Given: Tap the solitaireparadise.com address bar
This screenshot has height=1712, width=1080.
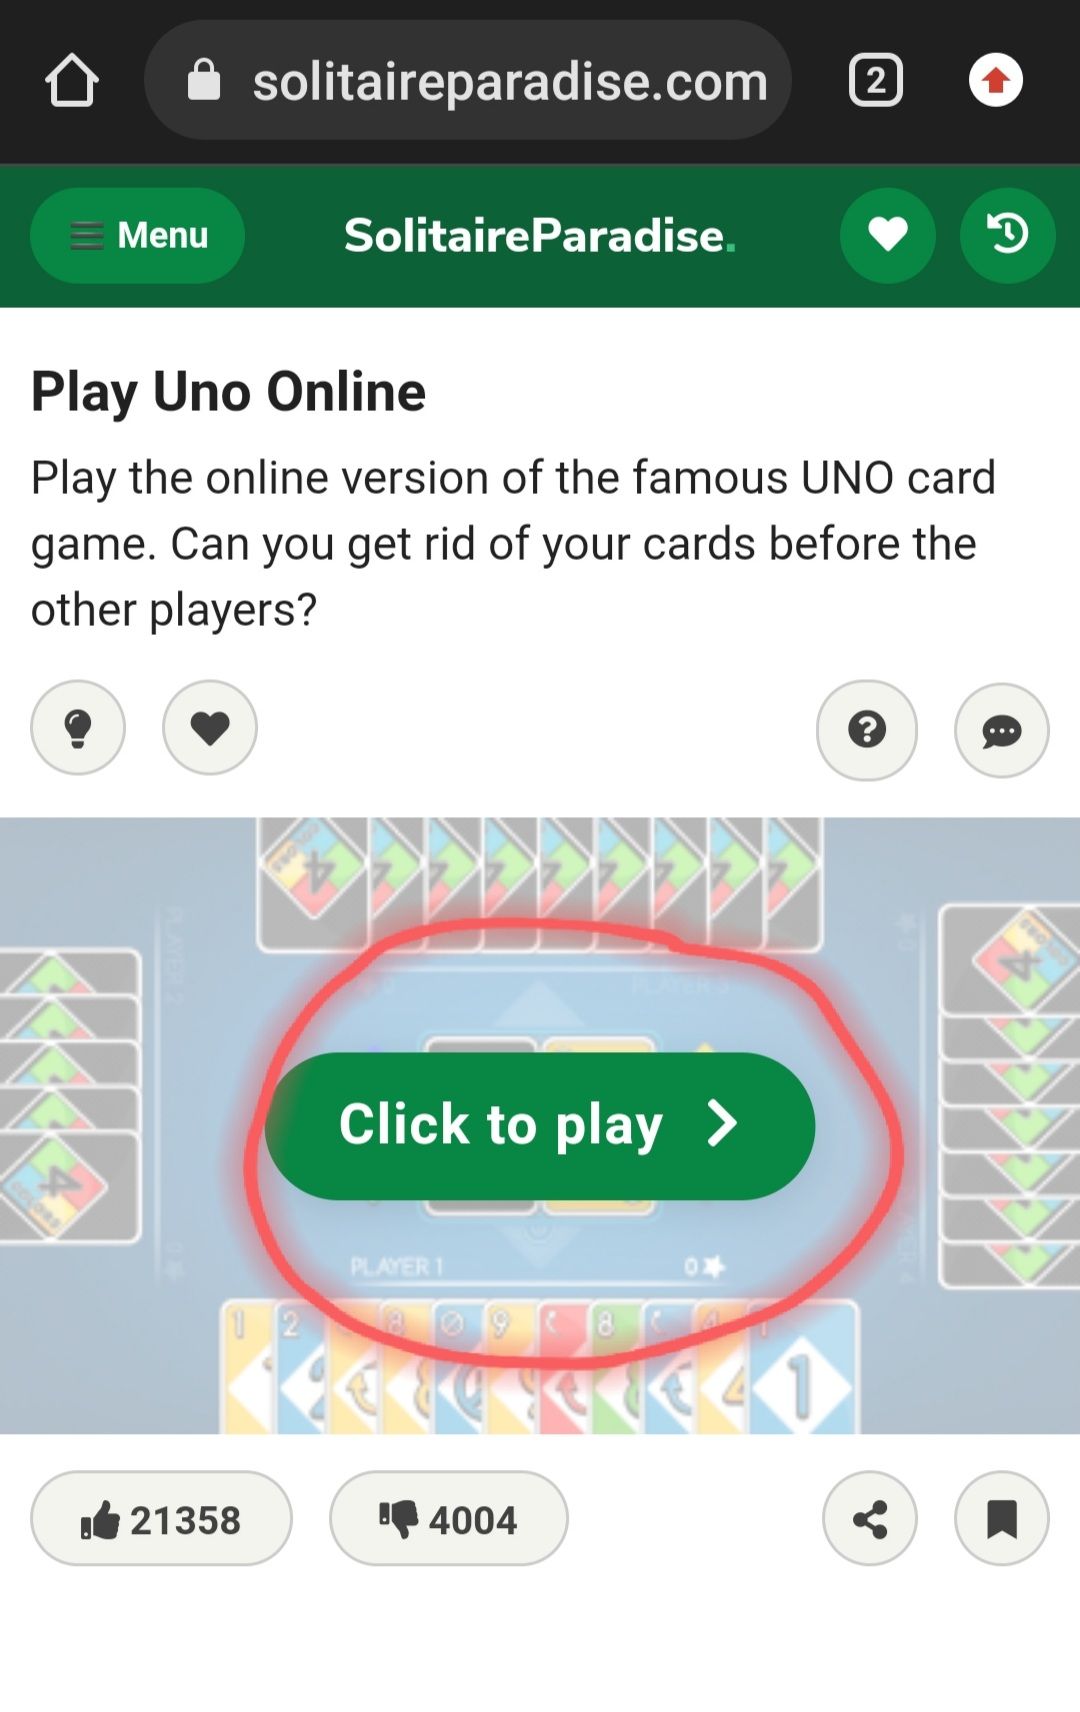Looking at the screenshot, I should coord(468,80).
